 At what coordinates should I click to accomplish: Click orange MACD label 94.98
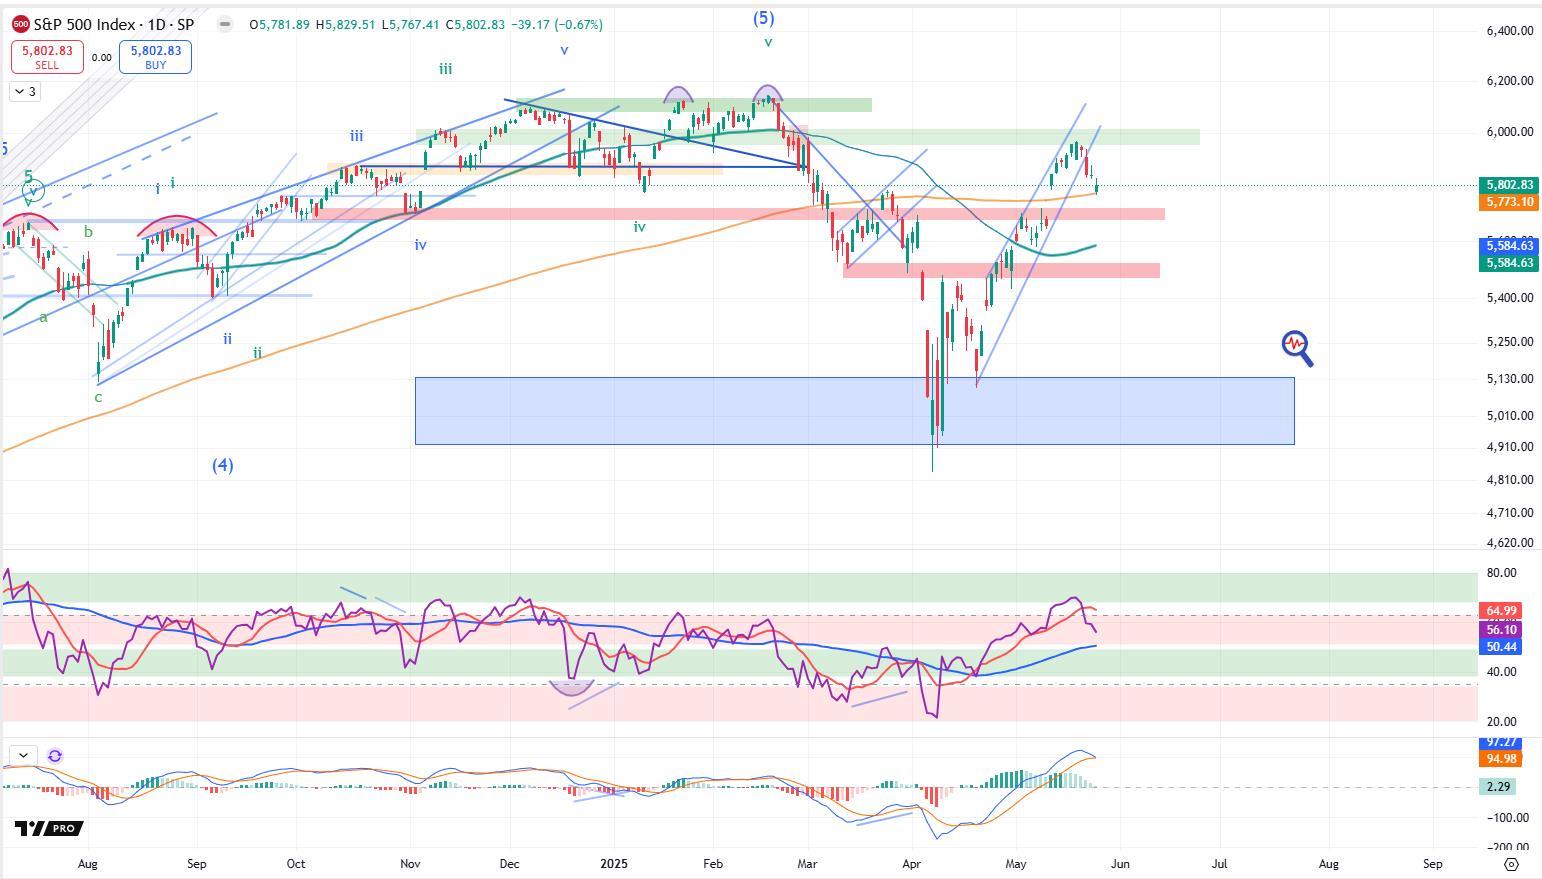tap(1501, 759)
